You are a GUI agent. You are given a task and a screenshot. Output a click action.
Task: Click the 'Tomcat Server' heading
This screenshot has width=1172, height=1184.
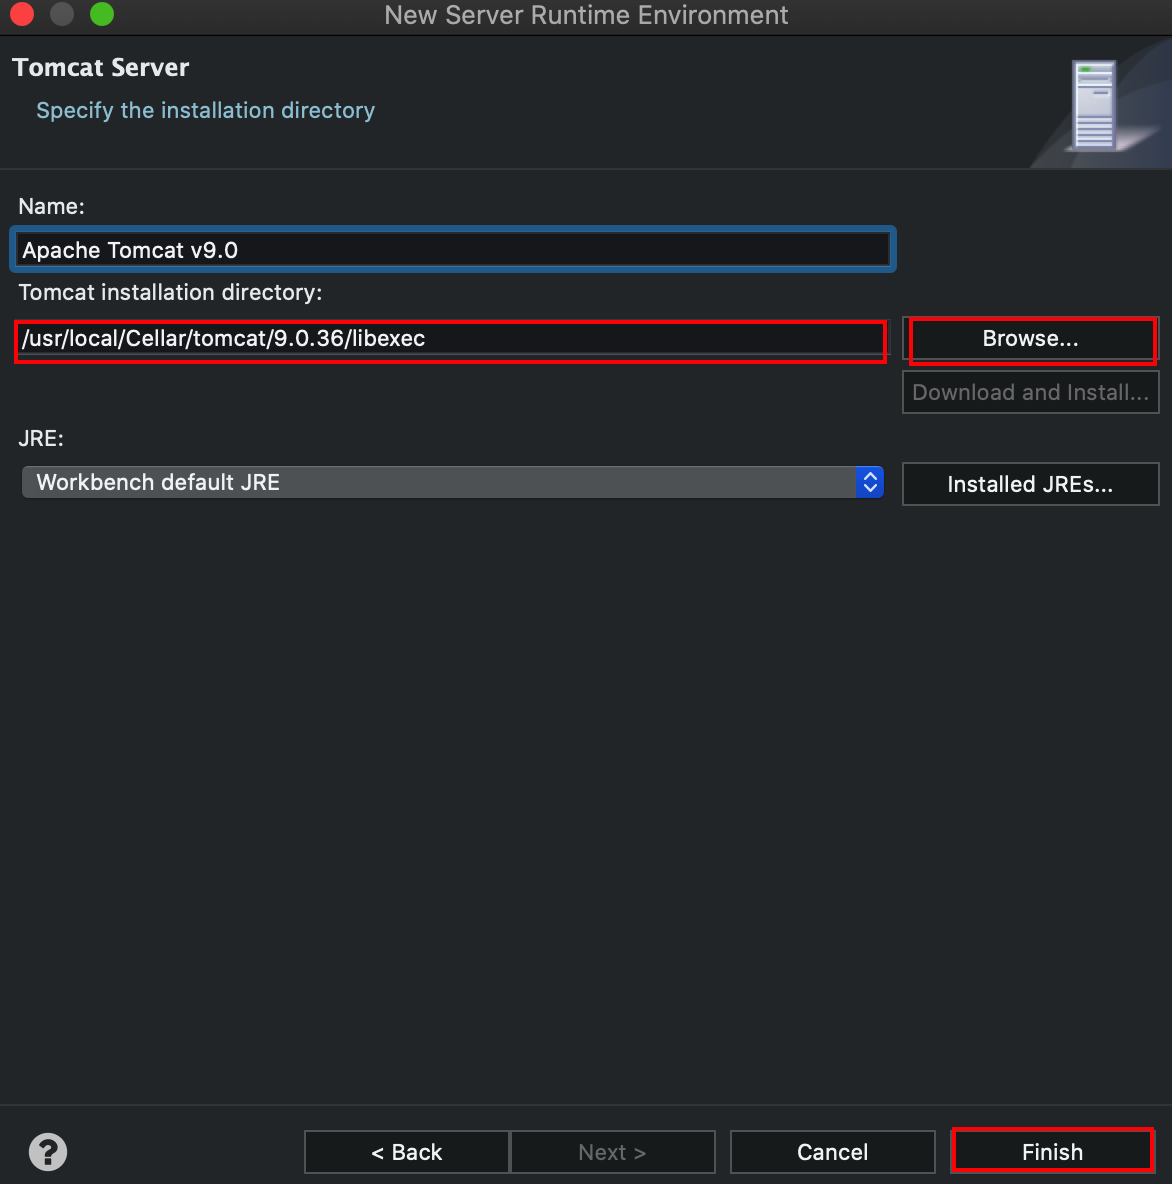point(100,67)
